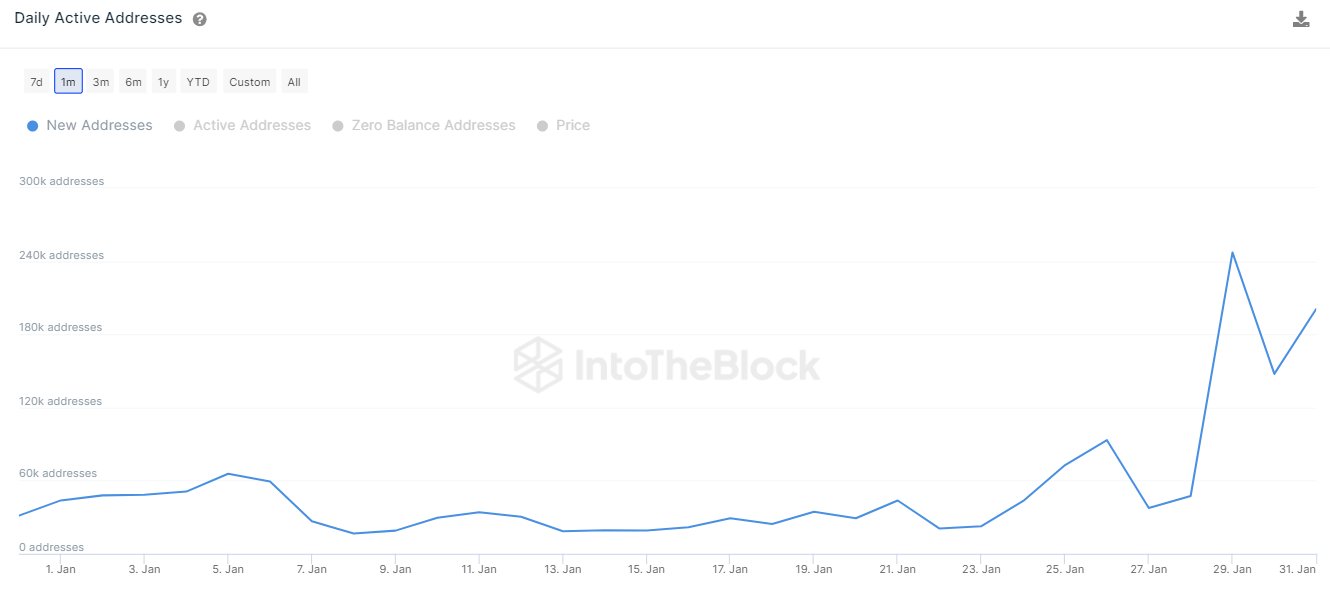Click the 29. Jan peak data point
This screenshot has width=1330, height=593.
click(1232, 252)
